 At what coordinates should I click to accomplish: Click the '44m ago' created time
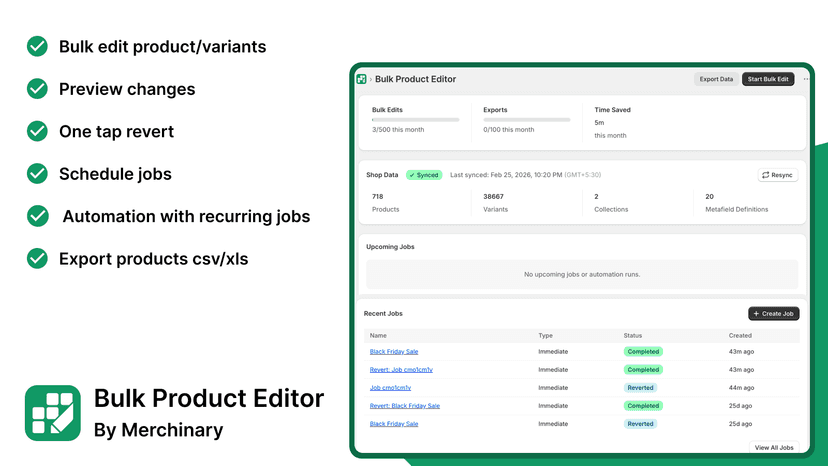[x=741, y=387]
